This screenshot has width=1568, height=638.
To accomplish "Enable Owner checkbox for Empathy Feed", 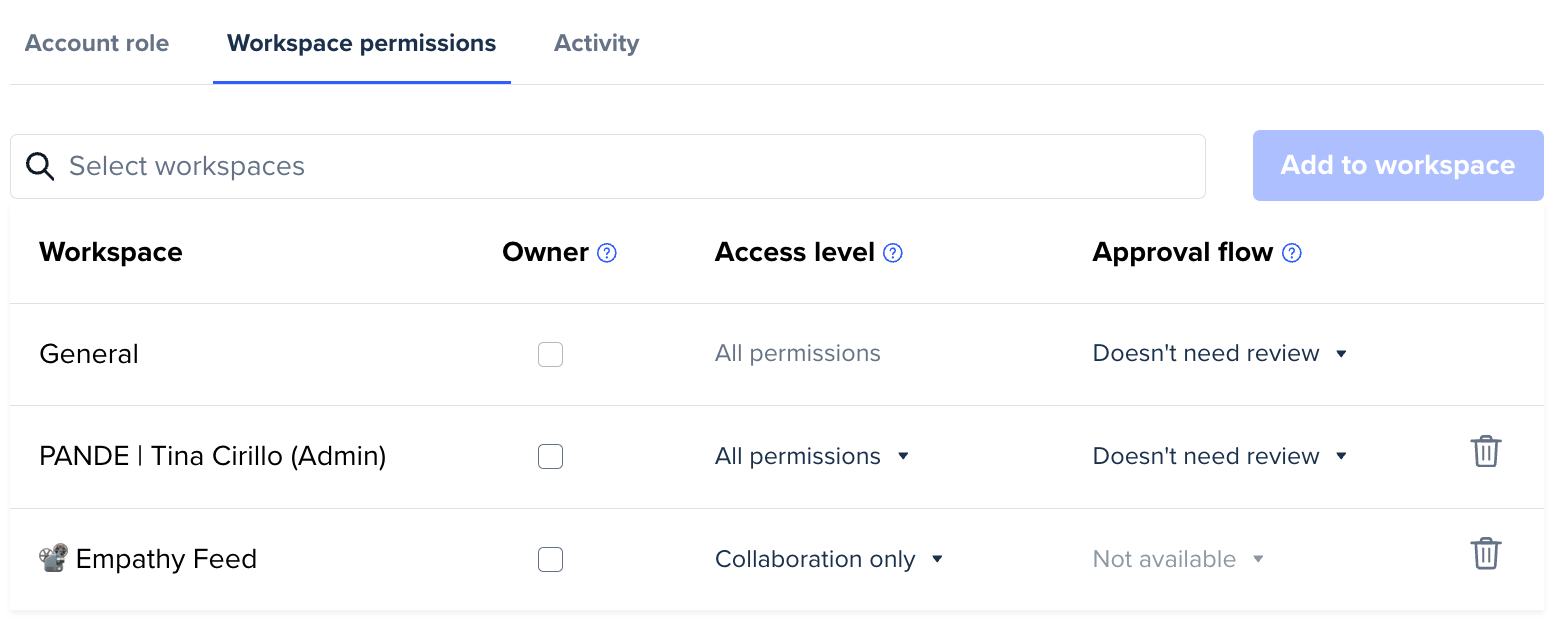I will 550,559.
